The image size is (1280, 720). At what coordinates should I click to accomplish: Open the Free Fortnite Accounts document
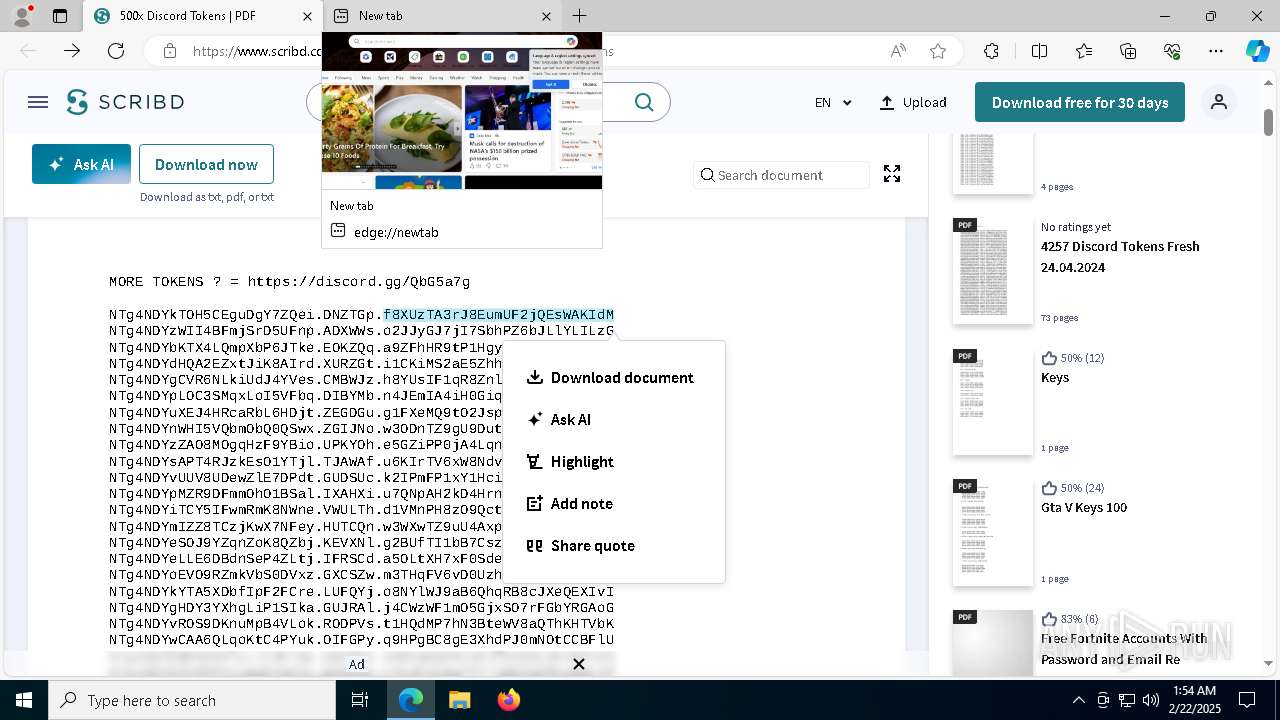[1124, 648]
